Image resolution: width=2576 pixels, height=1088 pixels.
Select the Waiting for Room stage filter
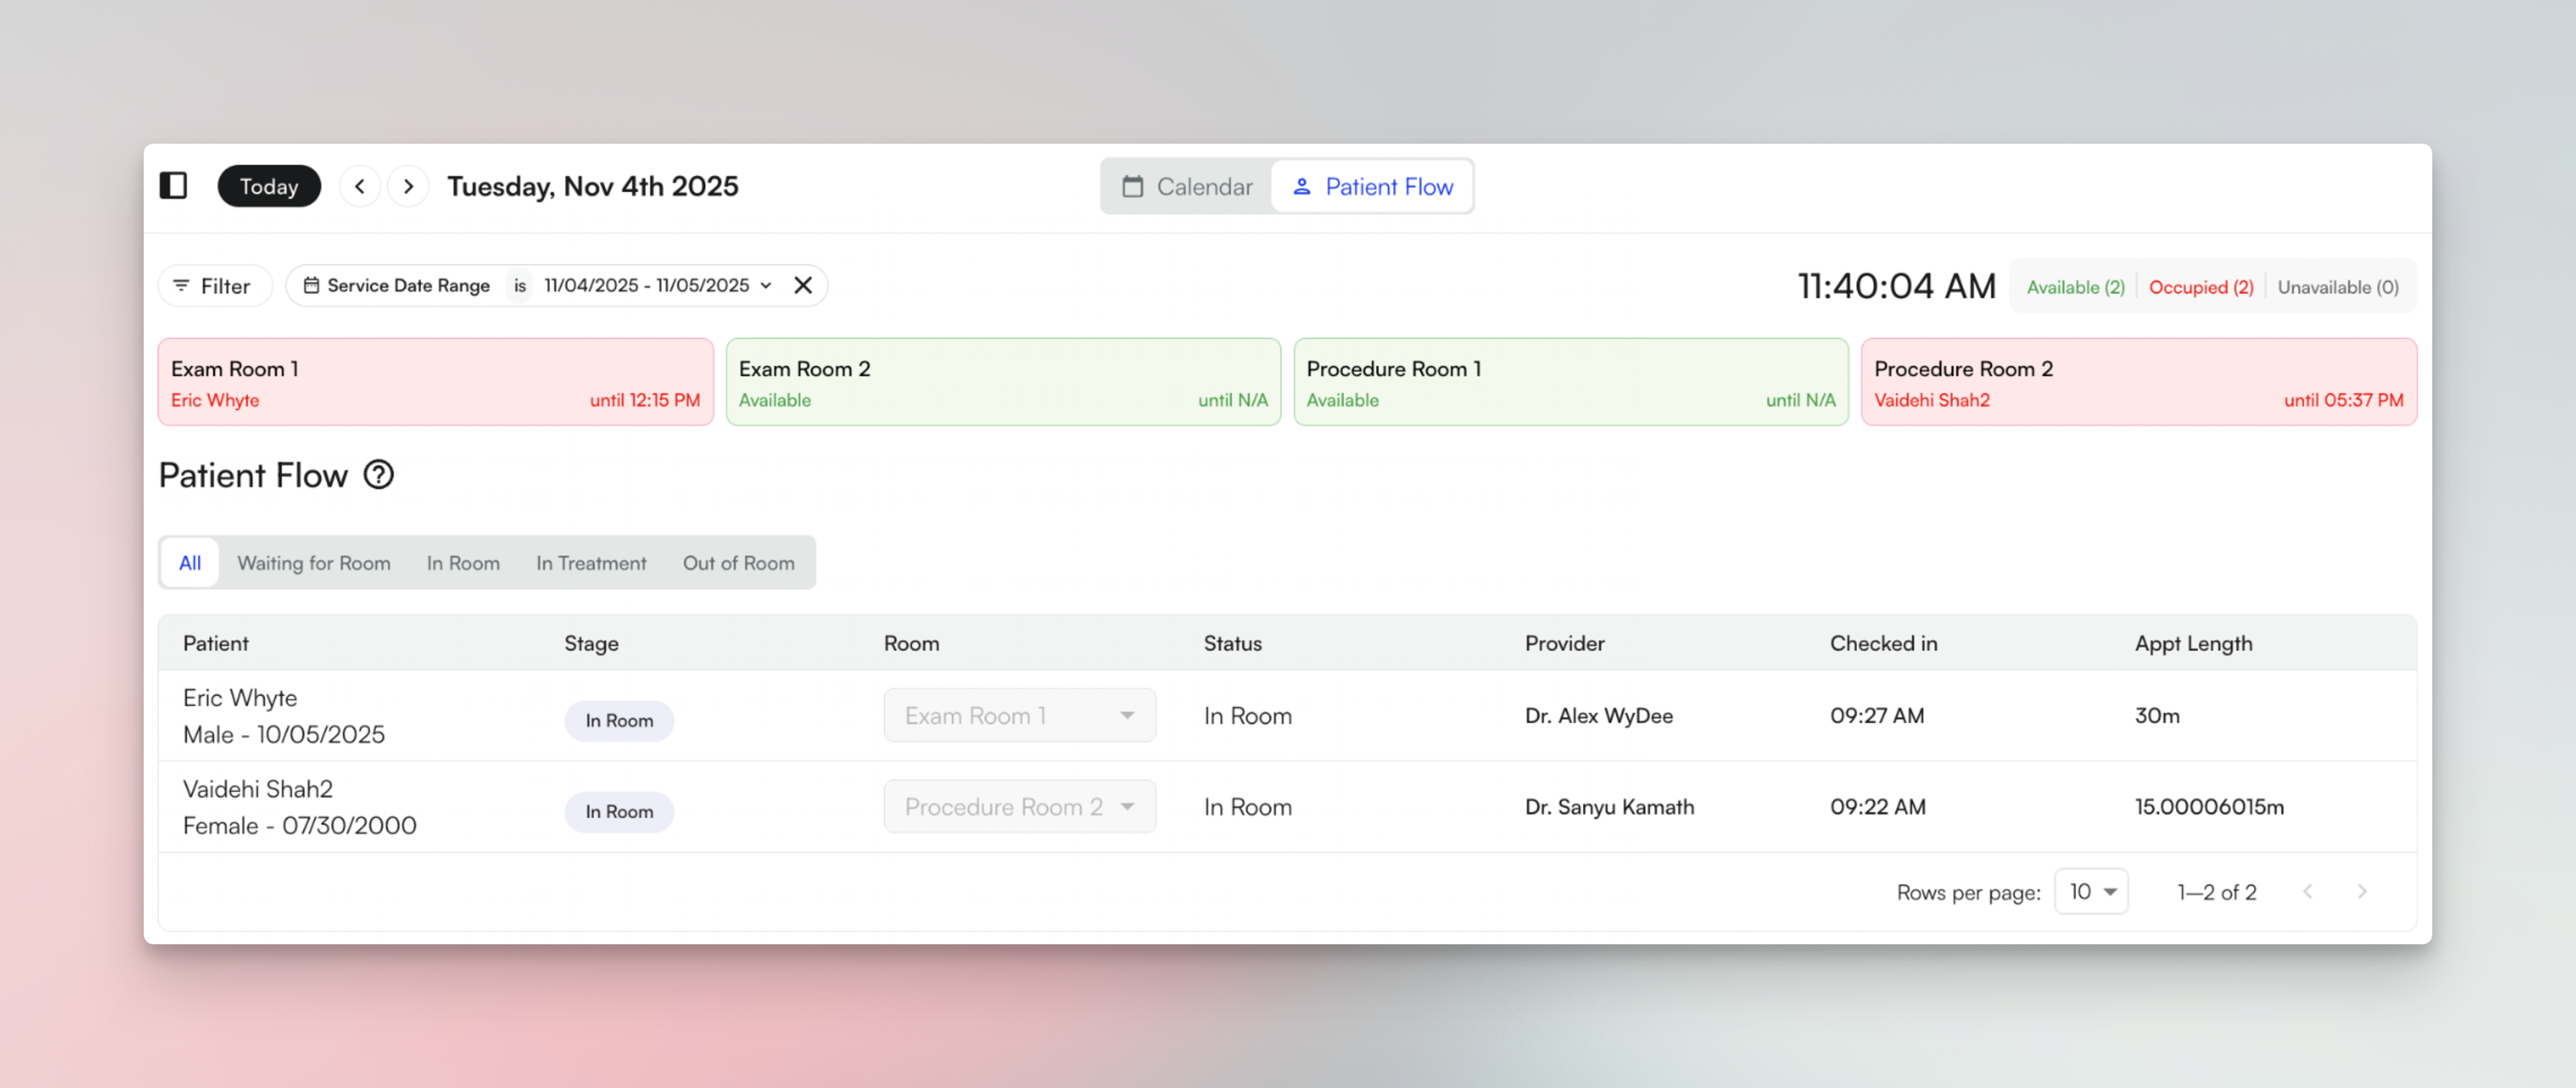click(x=314, y=562)
